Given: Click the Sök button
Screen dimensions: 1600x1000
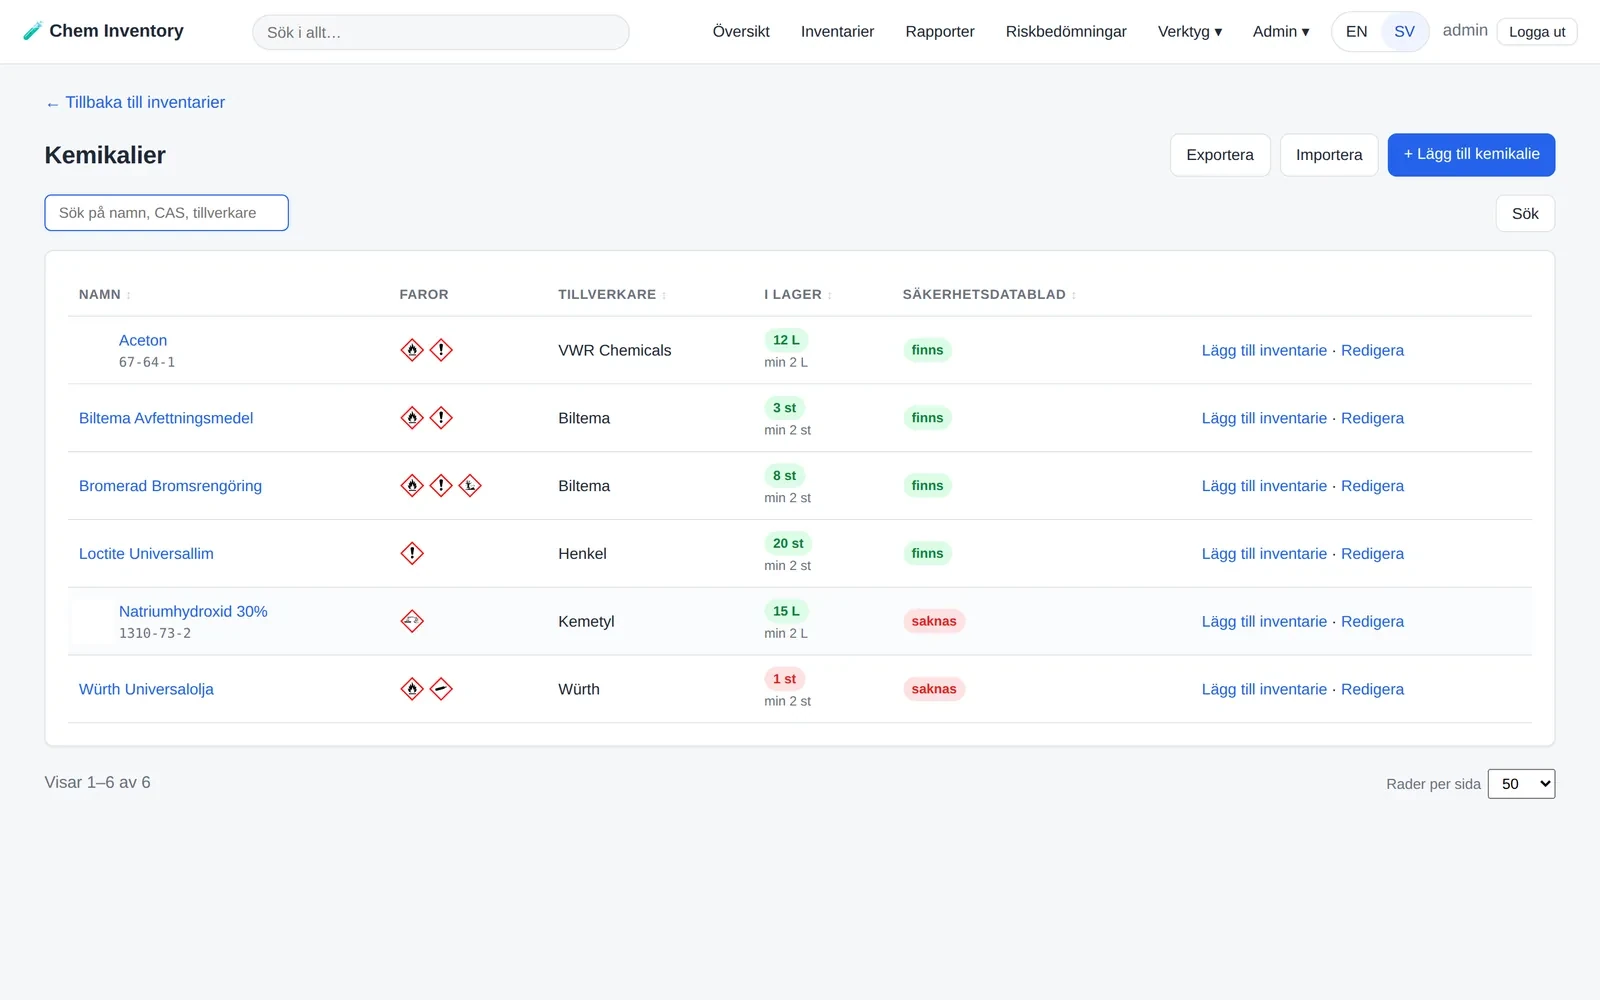Looking at the screenshot, I should tap(1525, 213).
